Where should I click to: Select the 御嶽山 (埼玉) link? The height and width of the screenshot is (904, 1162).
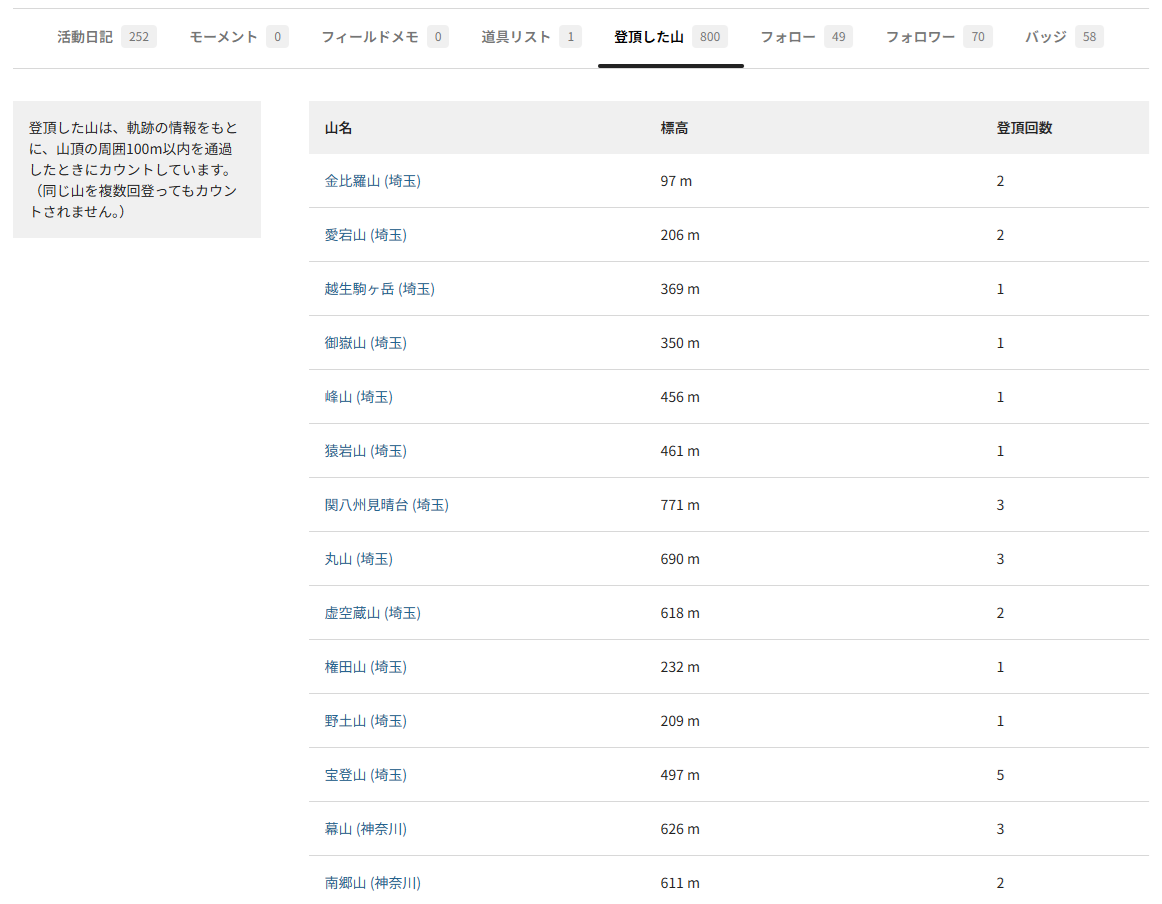(365, 343)
